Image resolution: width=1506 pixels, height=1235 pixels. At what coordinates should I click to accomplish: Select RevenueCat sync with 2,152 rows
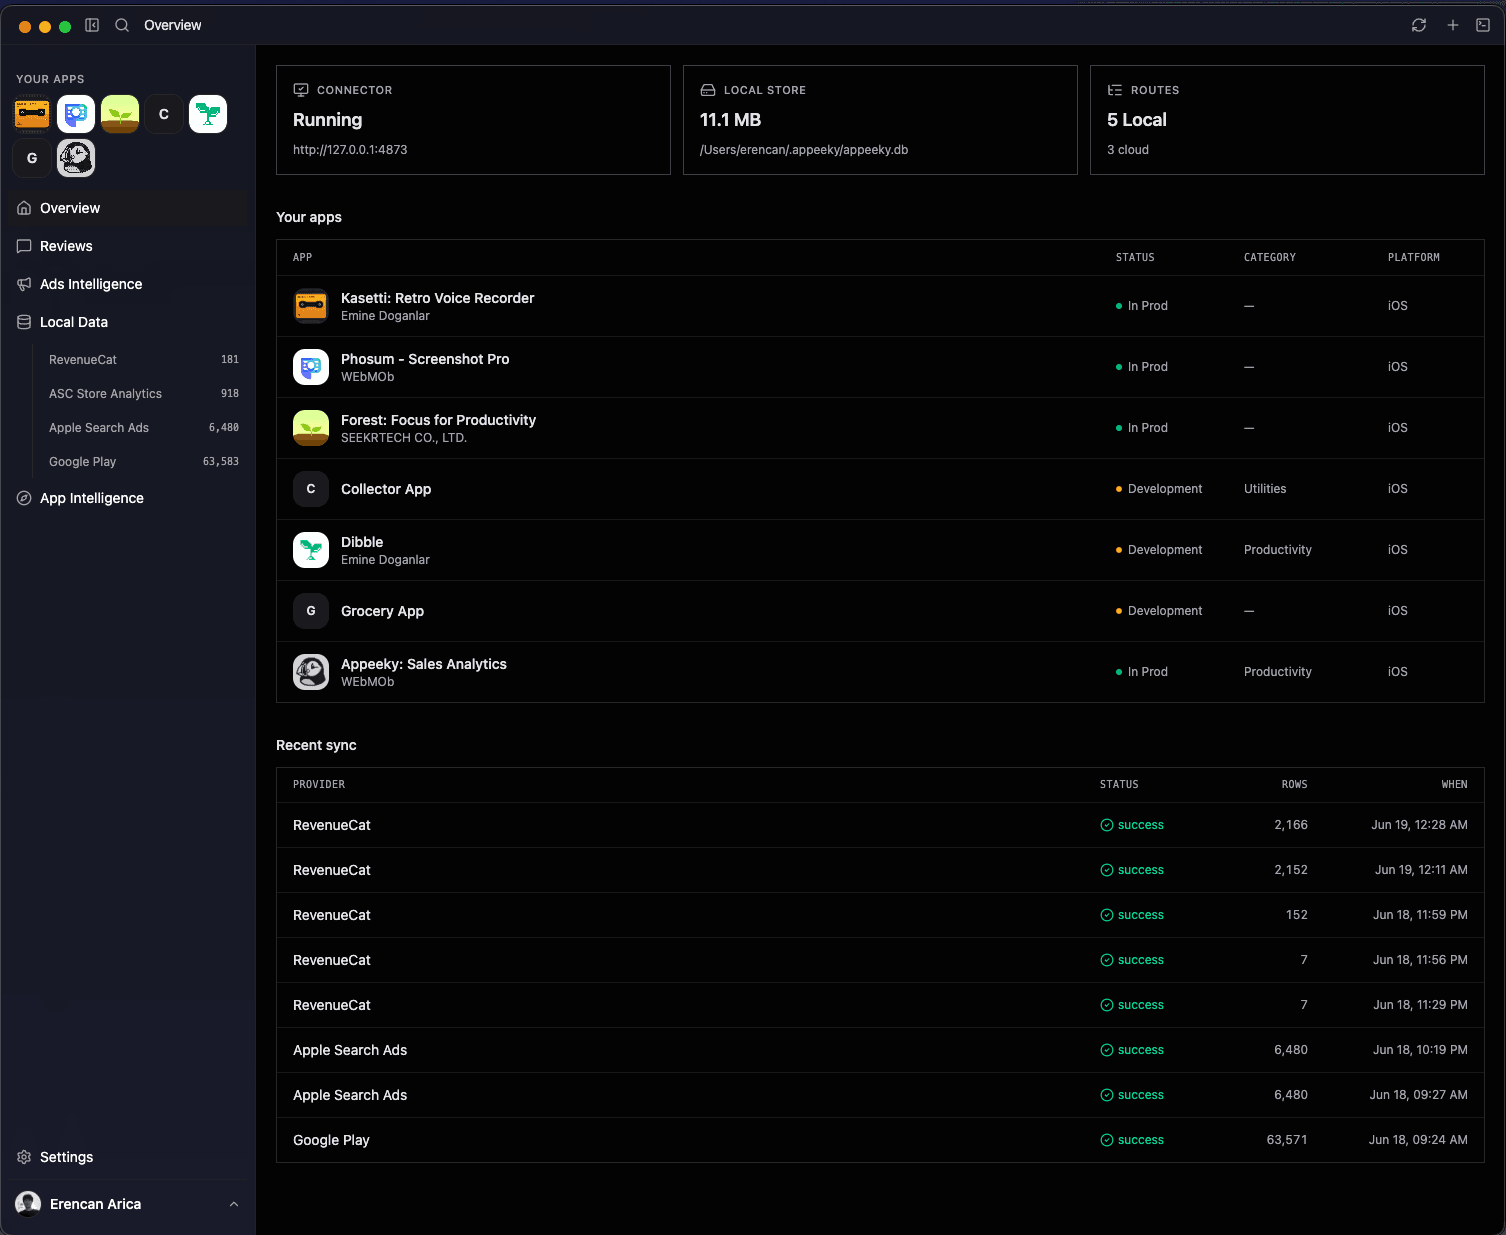[x=880, y=870]
